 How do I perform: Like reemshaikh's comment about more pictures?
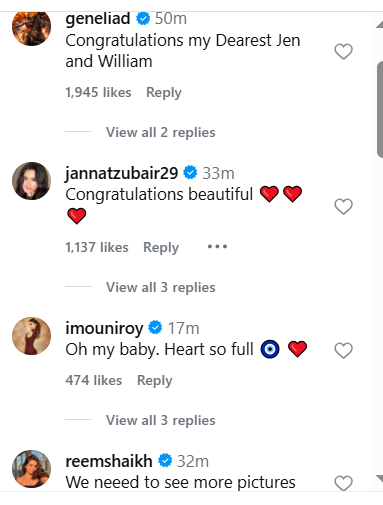[343, 483]
